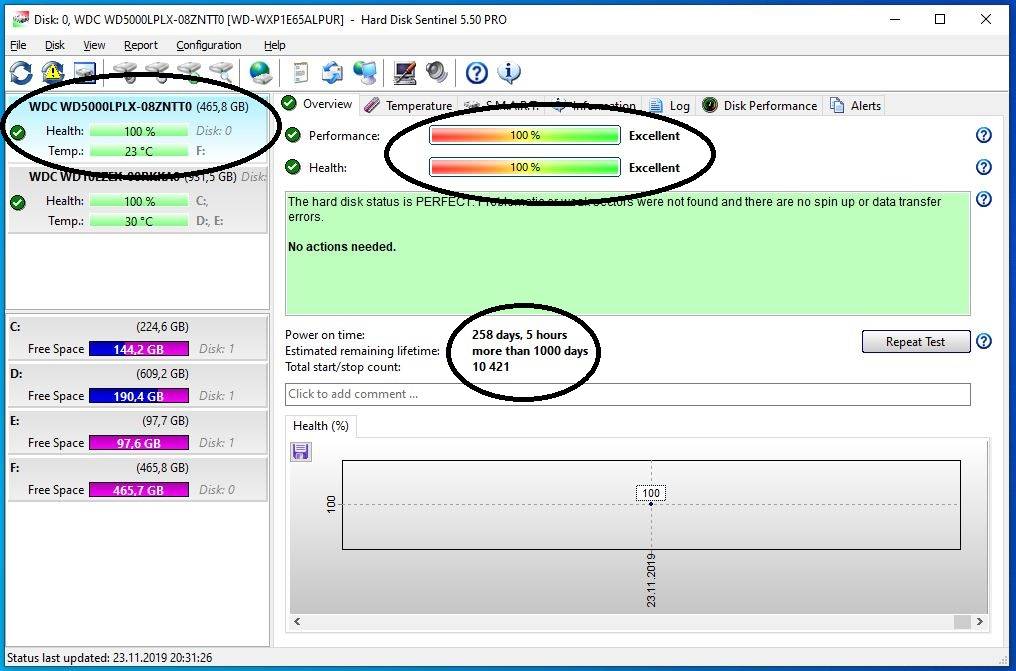1016x671 pixels.
Task: Click the second gray disk test icon
Action: pyautogui.click(x=157, y=73)
